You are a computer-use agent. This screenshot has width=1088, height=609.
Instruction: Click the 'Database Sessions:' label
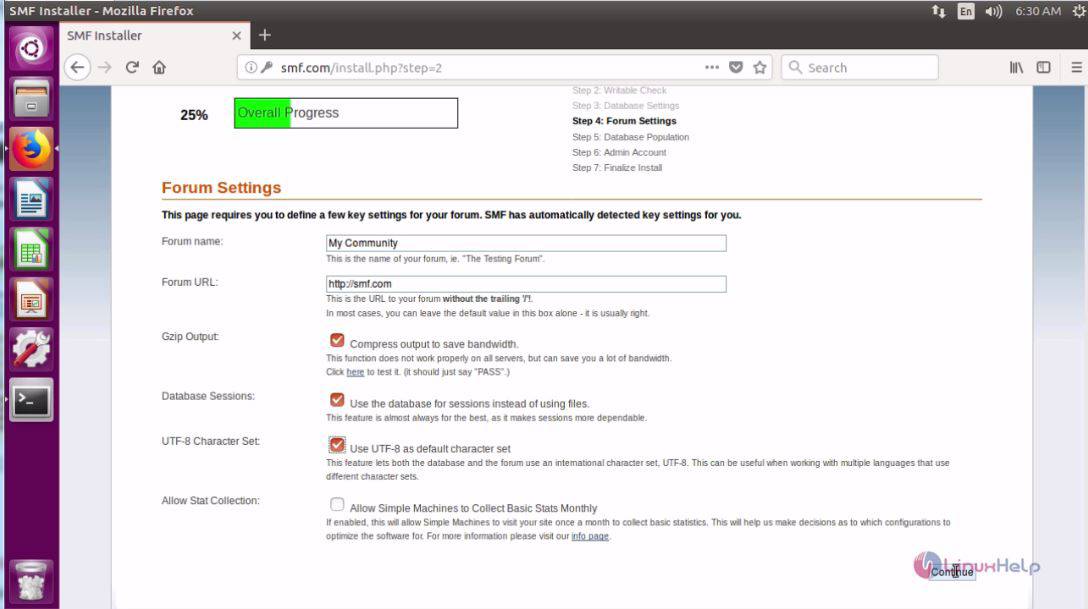[x=208, y=396]
